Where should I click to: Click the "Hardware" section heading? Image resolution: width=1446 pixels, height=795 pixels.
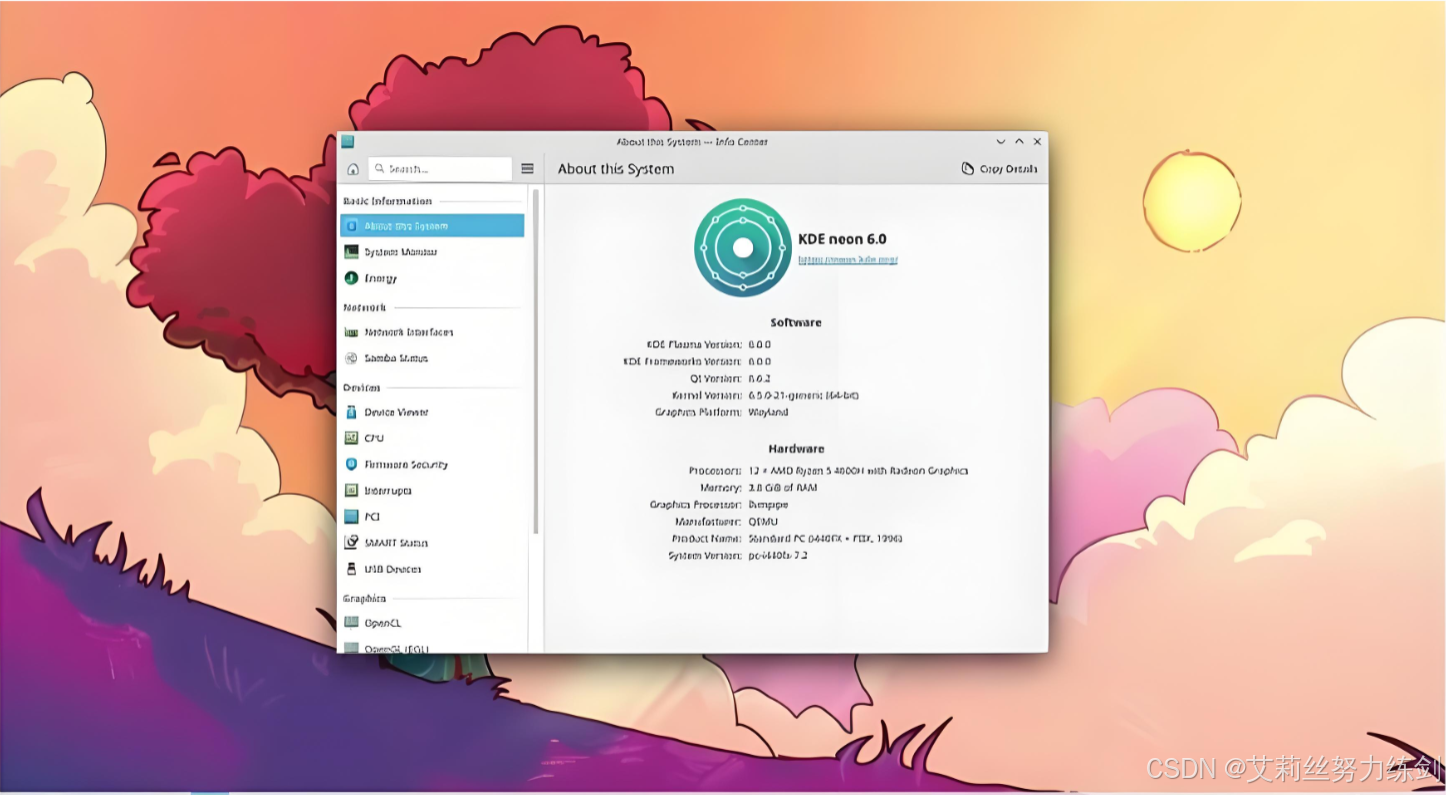(796, 449)
